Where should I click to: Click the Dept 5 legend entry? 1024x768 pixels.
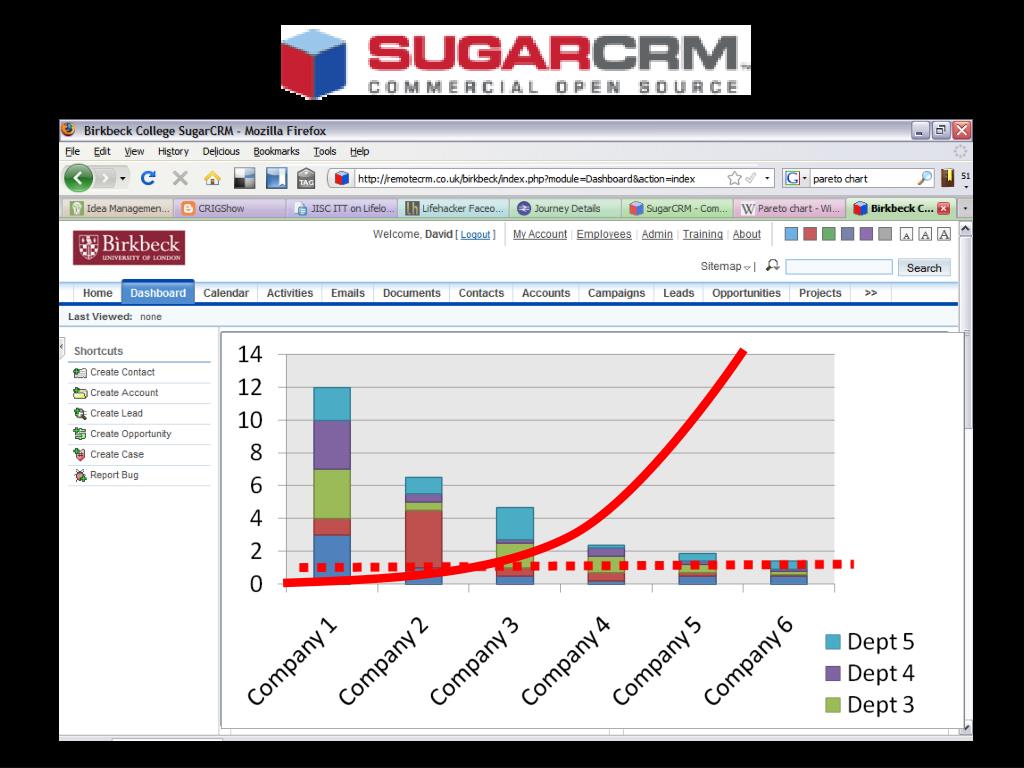pyautogui.click(x=869, y=641)
